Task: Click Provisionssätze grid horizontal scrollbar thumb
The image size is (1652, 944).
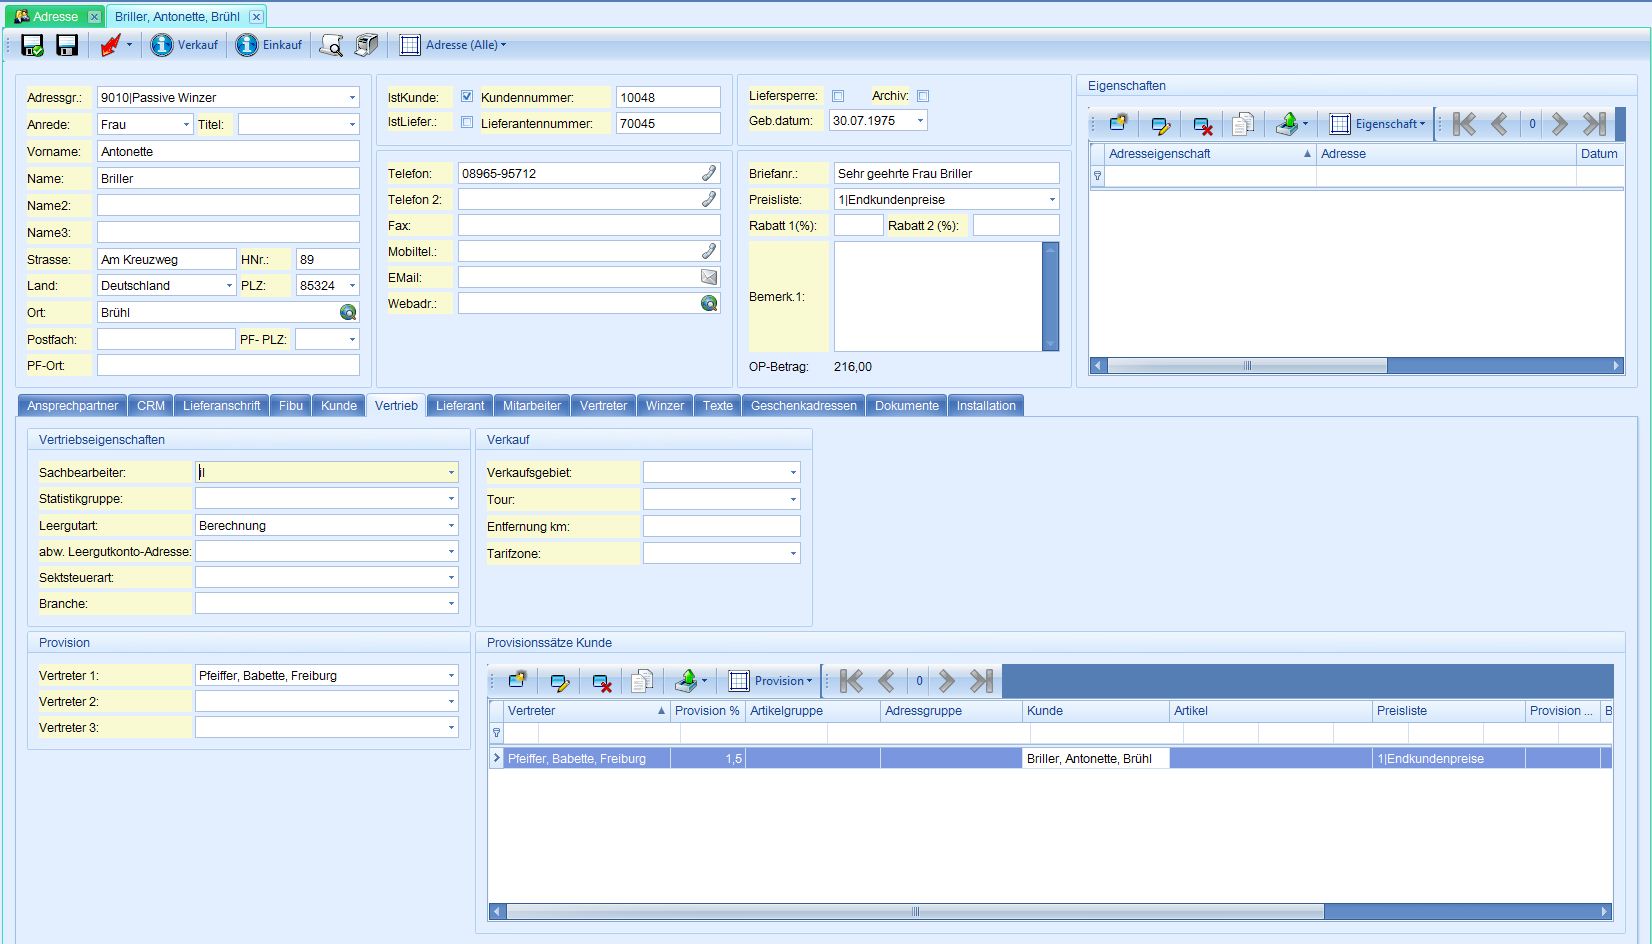Action: click(x=915, y=912)
